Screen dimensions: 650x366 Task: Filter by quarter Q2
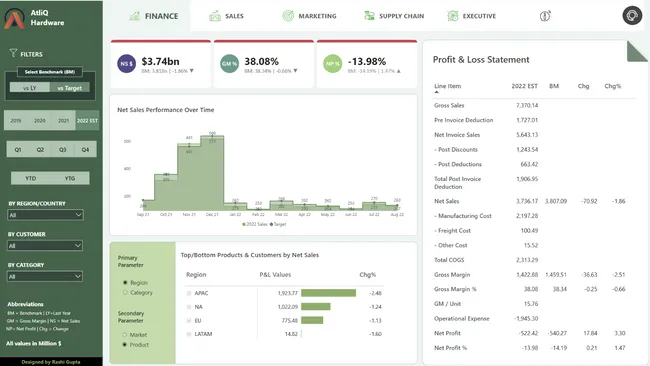pos(40,150)
